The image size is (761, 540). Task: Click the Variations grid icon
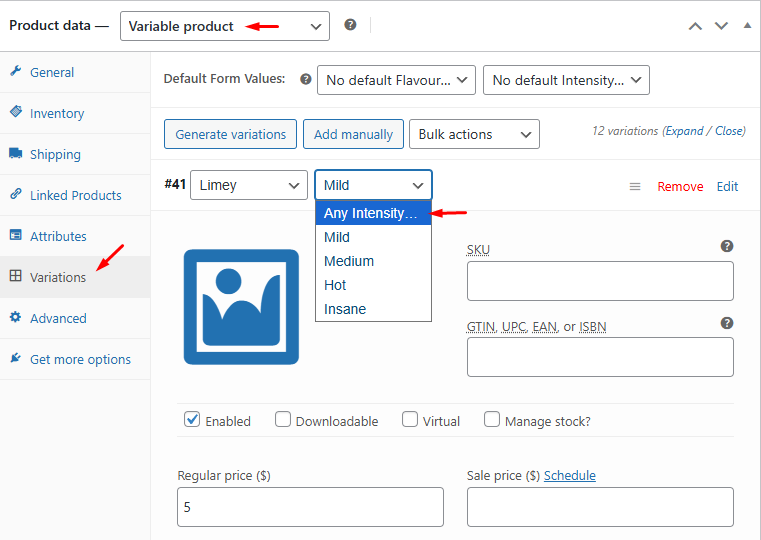16,276
